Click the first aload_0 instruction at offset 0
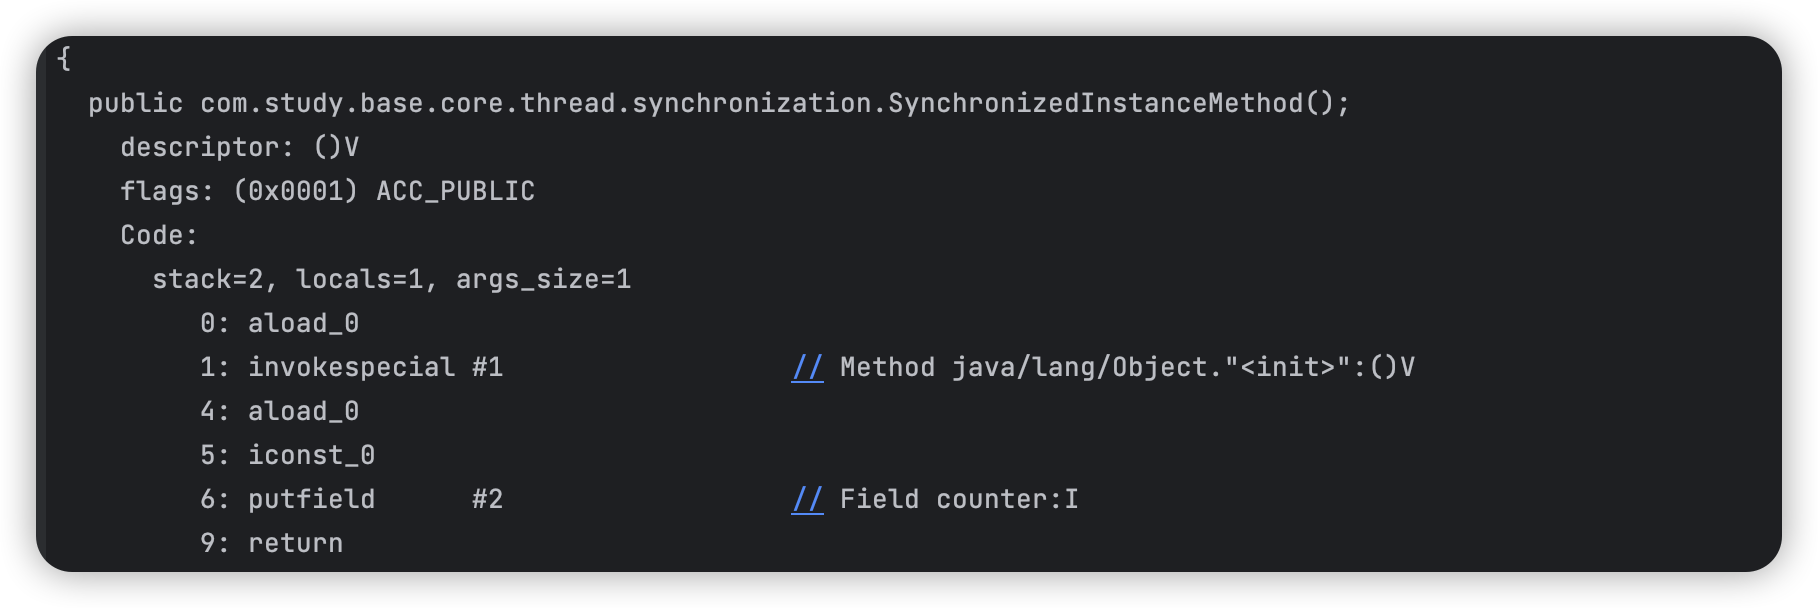This screenshot has width=1818, height=608. [303, 323]
